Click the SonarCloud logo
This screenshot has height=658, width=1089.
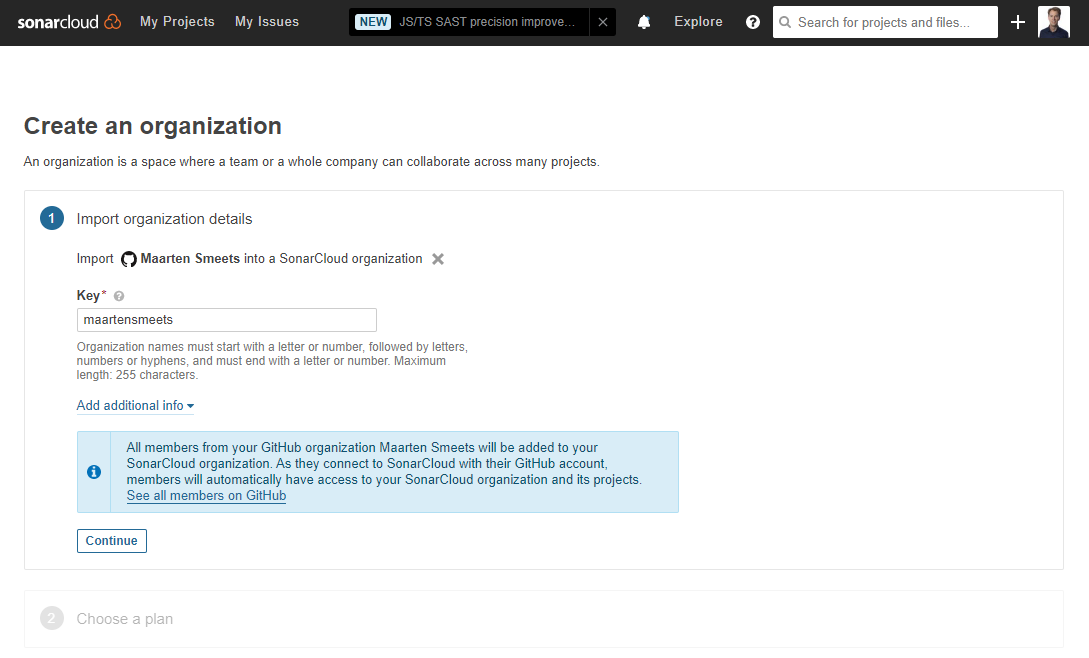click(x=68, y=22)
